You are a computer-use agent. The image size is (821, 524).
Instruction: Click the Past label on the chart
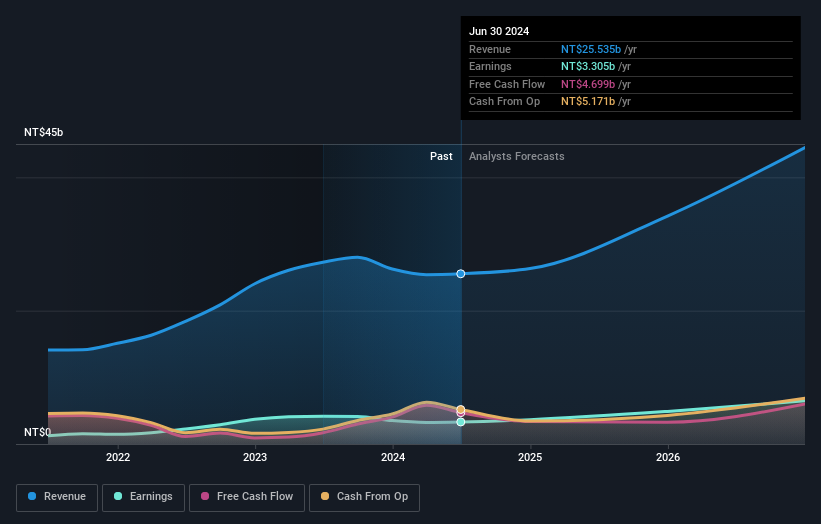[441, 157]
